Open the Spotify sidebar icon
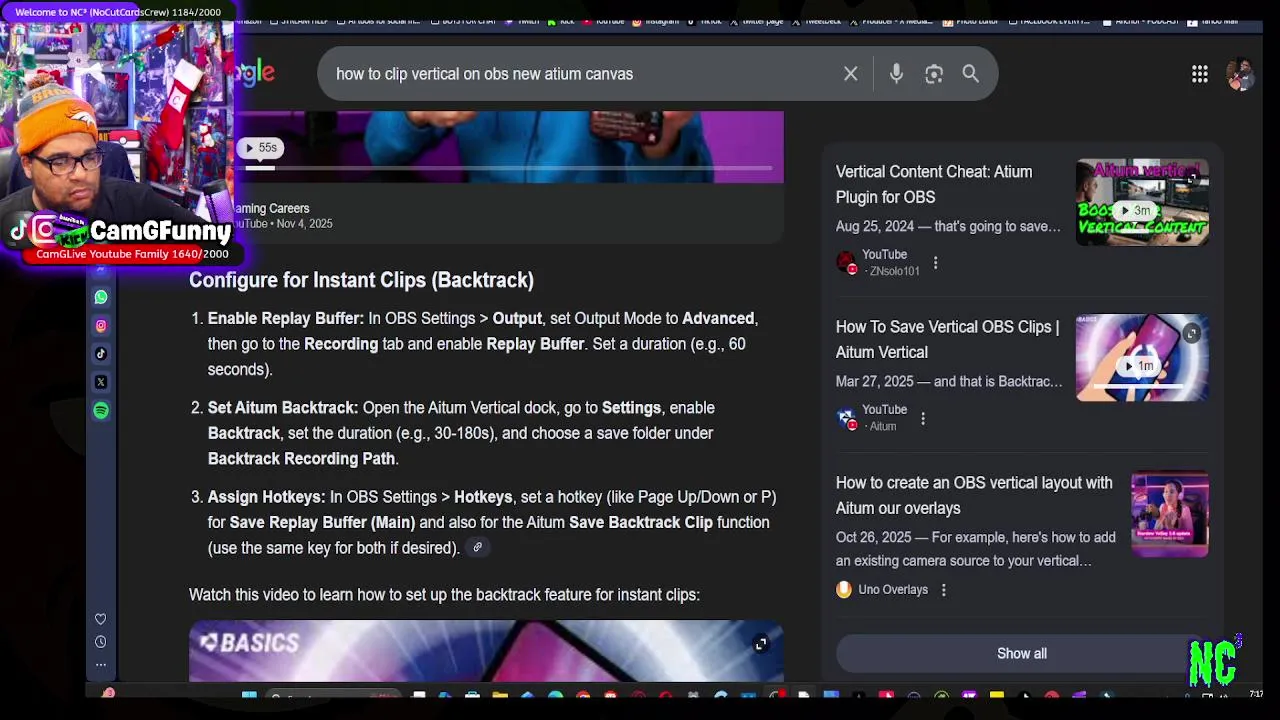1280x720 pixels. point(101,410)
